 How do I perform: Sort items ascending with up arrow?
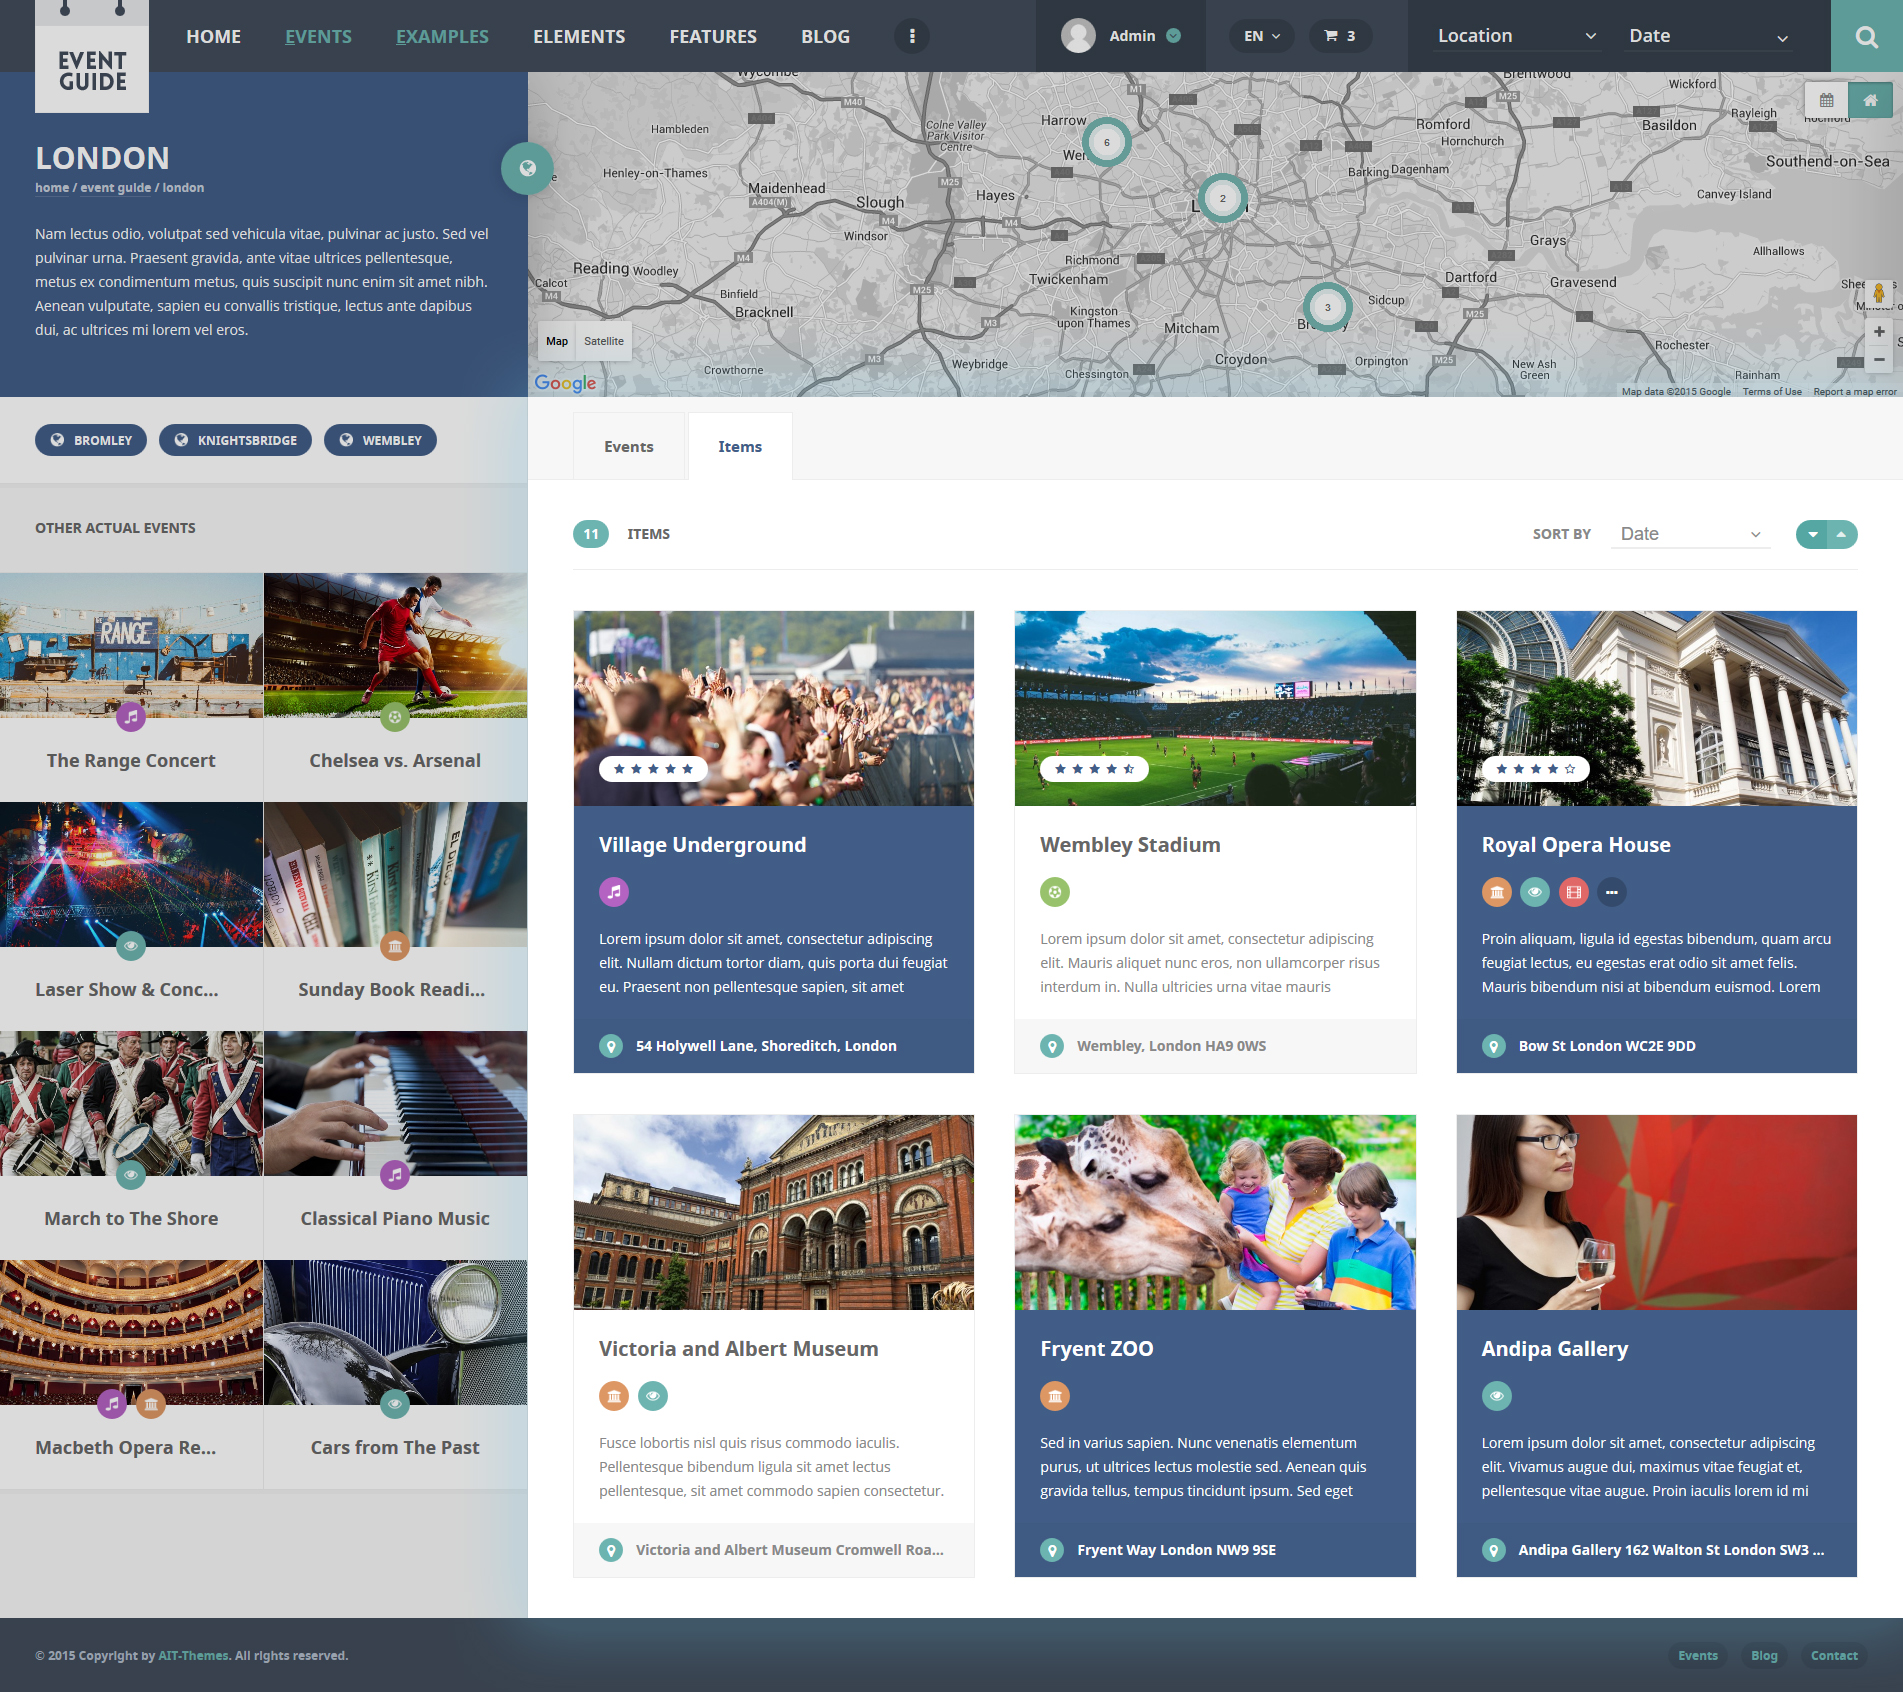1842,534
